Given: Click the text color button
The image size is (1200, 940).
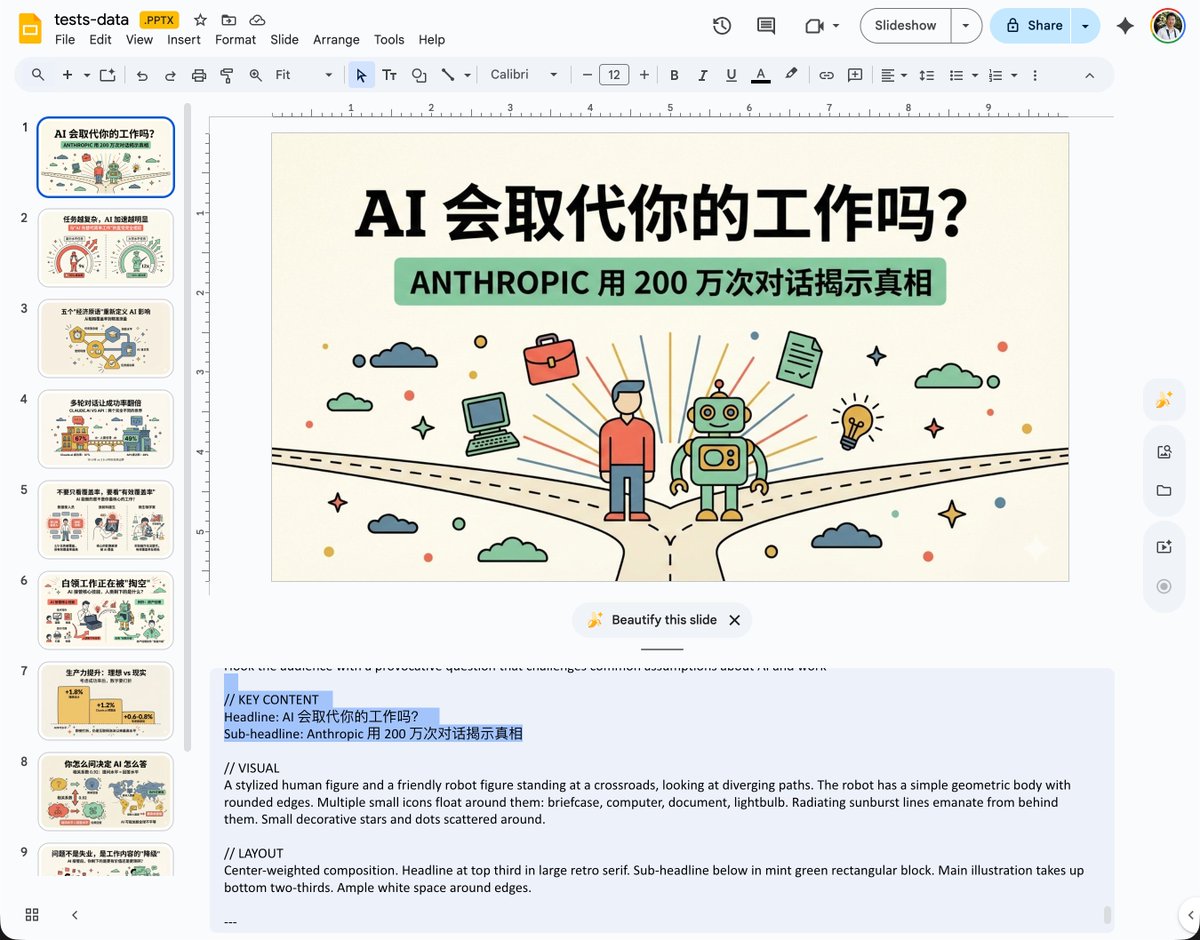Looking at the screenshot, I should click(760, 75).
